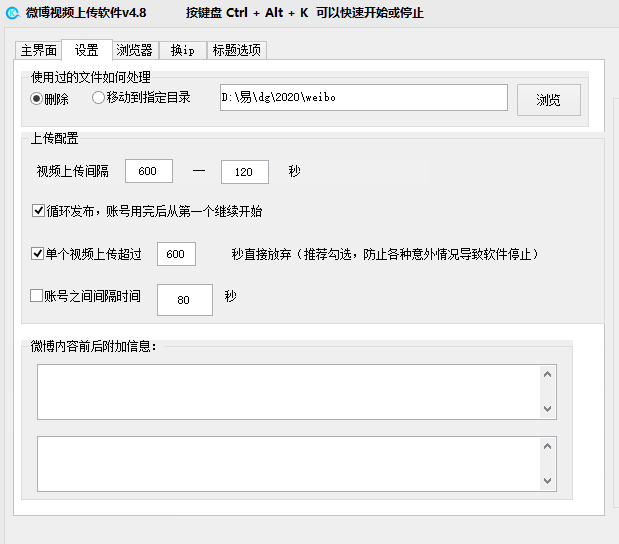Choose the 移动到指定目录 radio option
Viewport: 619px width, 544px height.
point(141,97)
